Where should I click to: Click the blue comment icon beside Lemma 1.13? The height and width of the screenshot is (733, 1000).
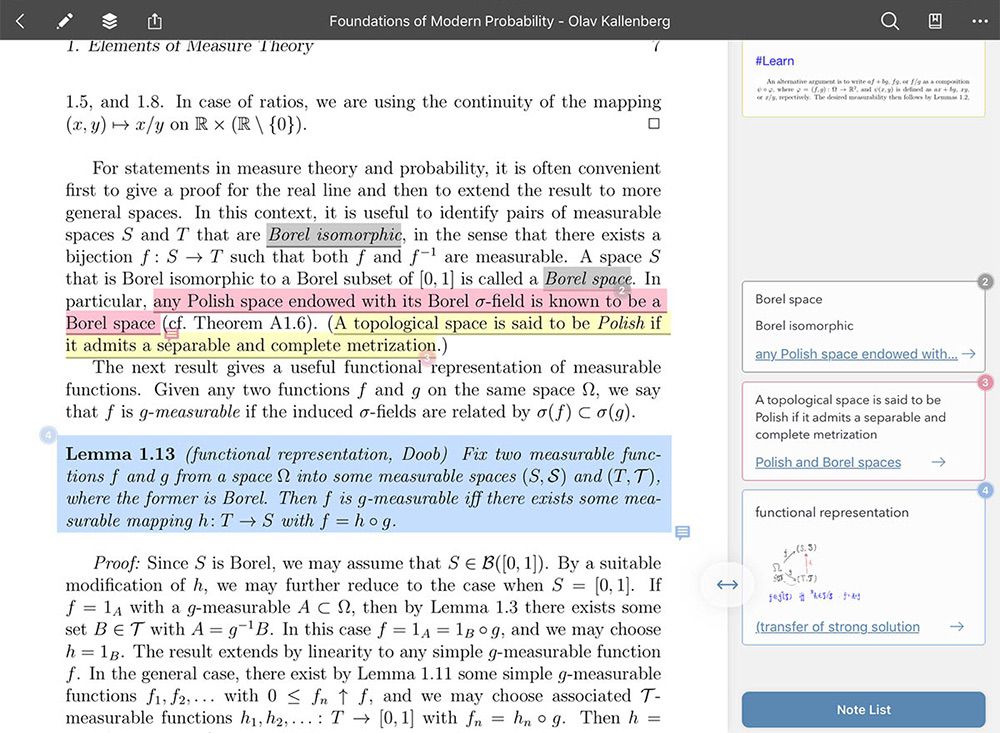[x=682, y=532]
